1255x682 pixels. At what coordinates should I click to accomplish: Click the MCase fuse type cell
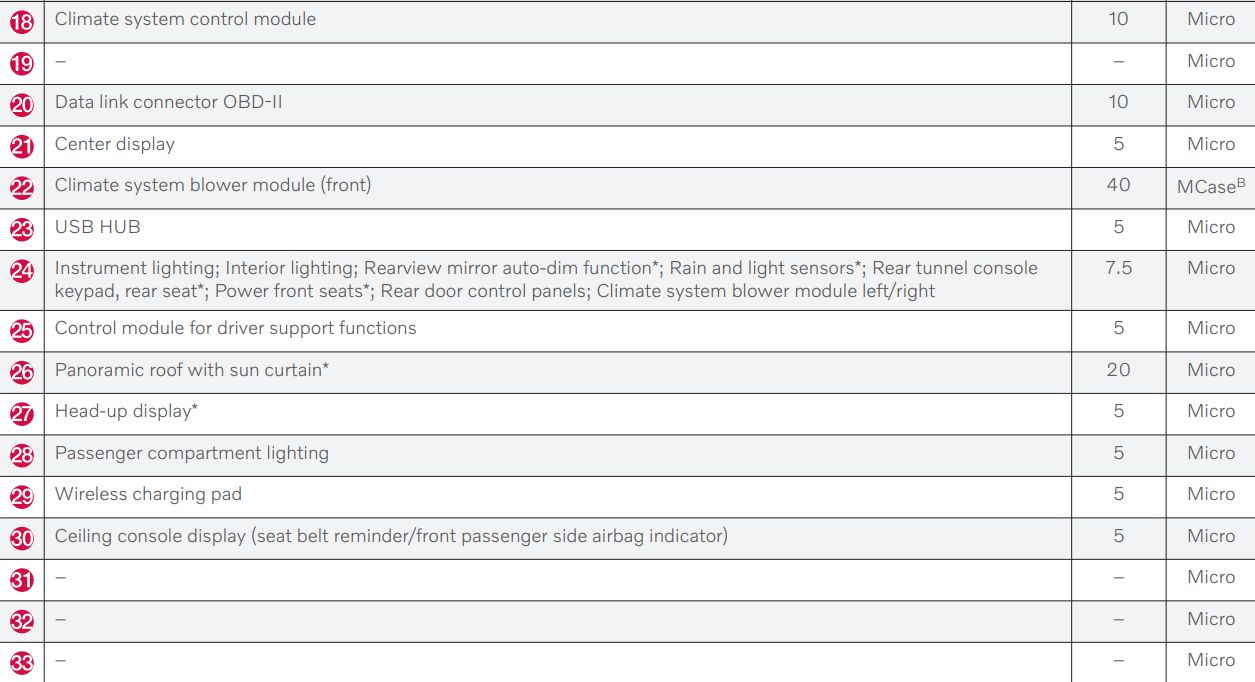point(1210,187)
